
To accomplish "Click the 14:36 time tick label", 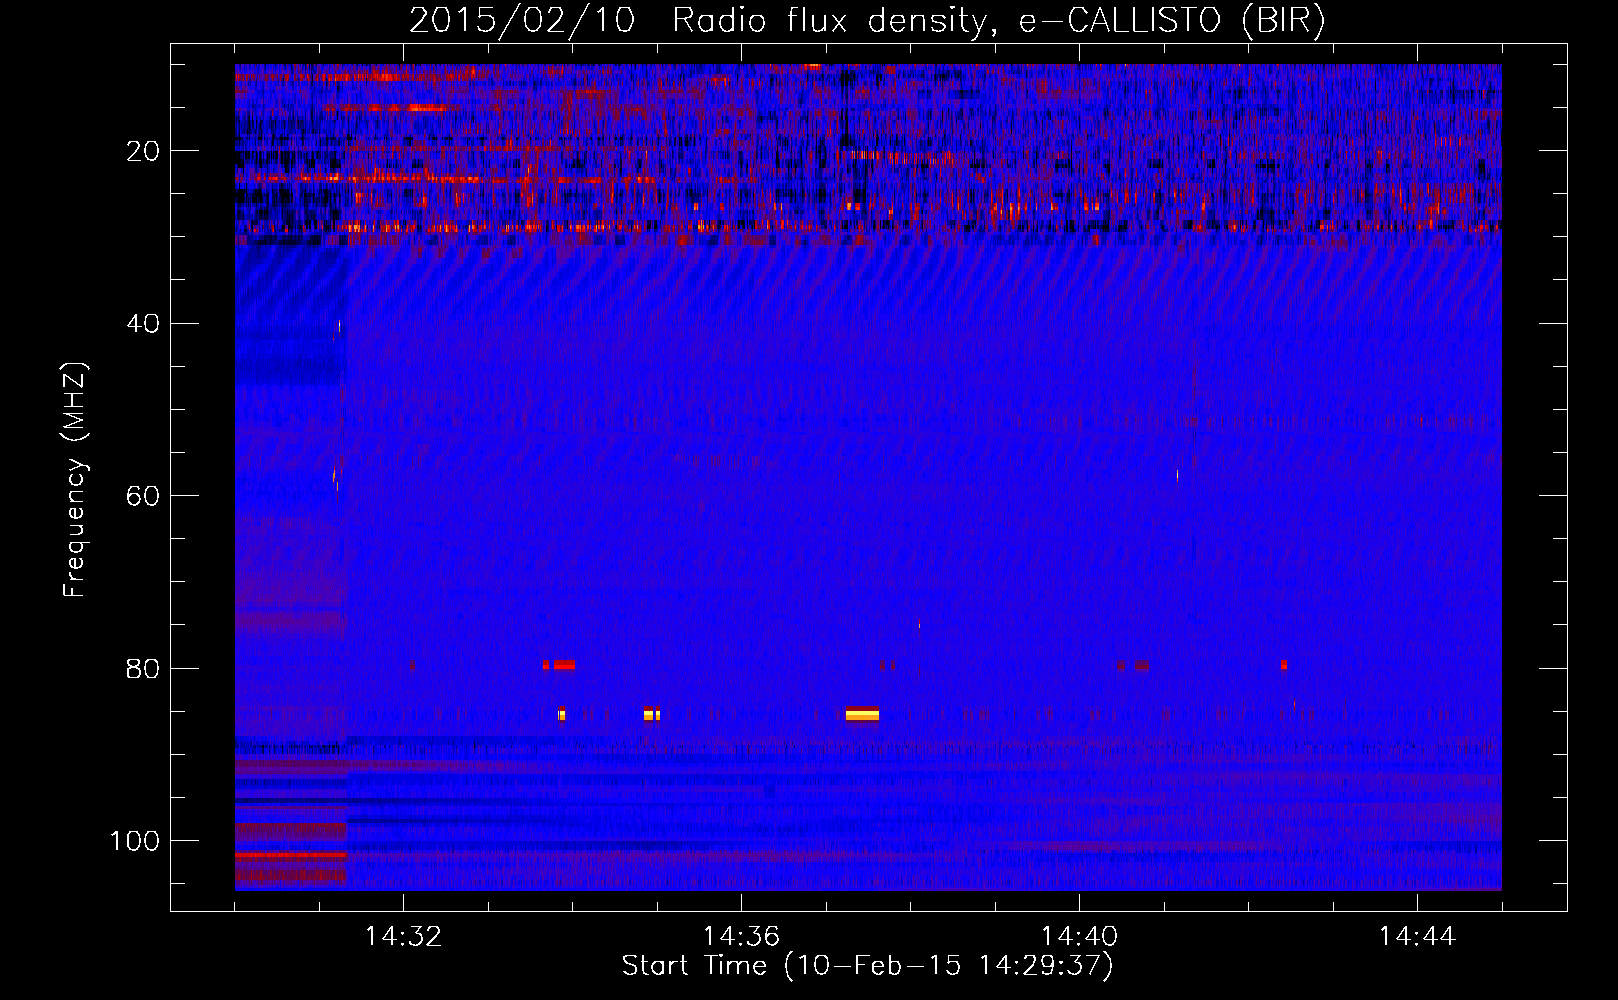I will [x=741, y=936].
